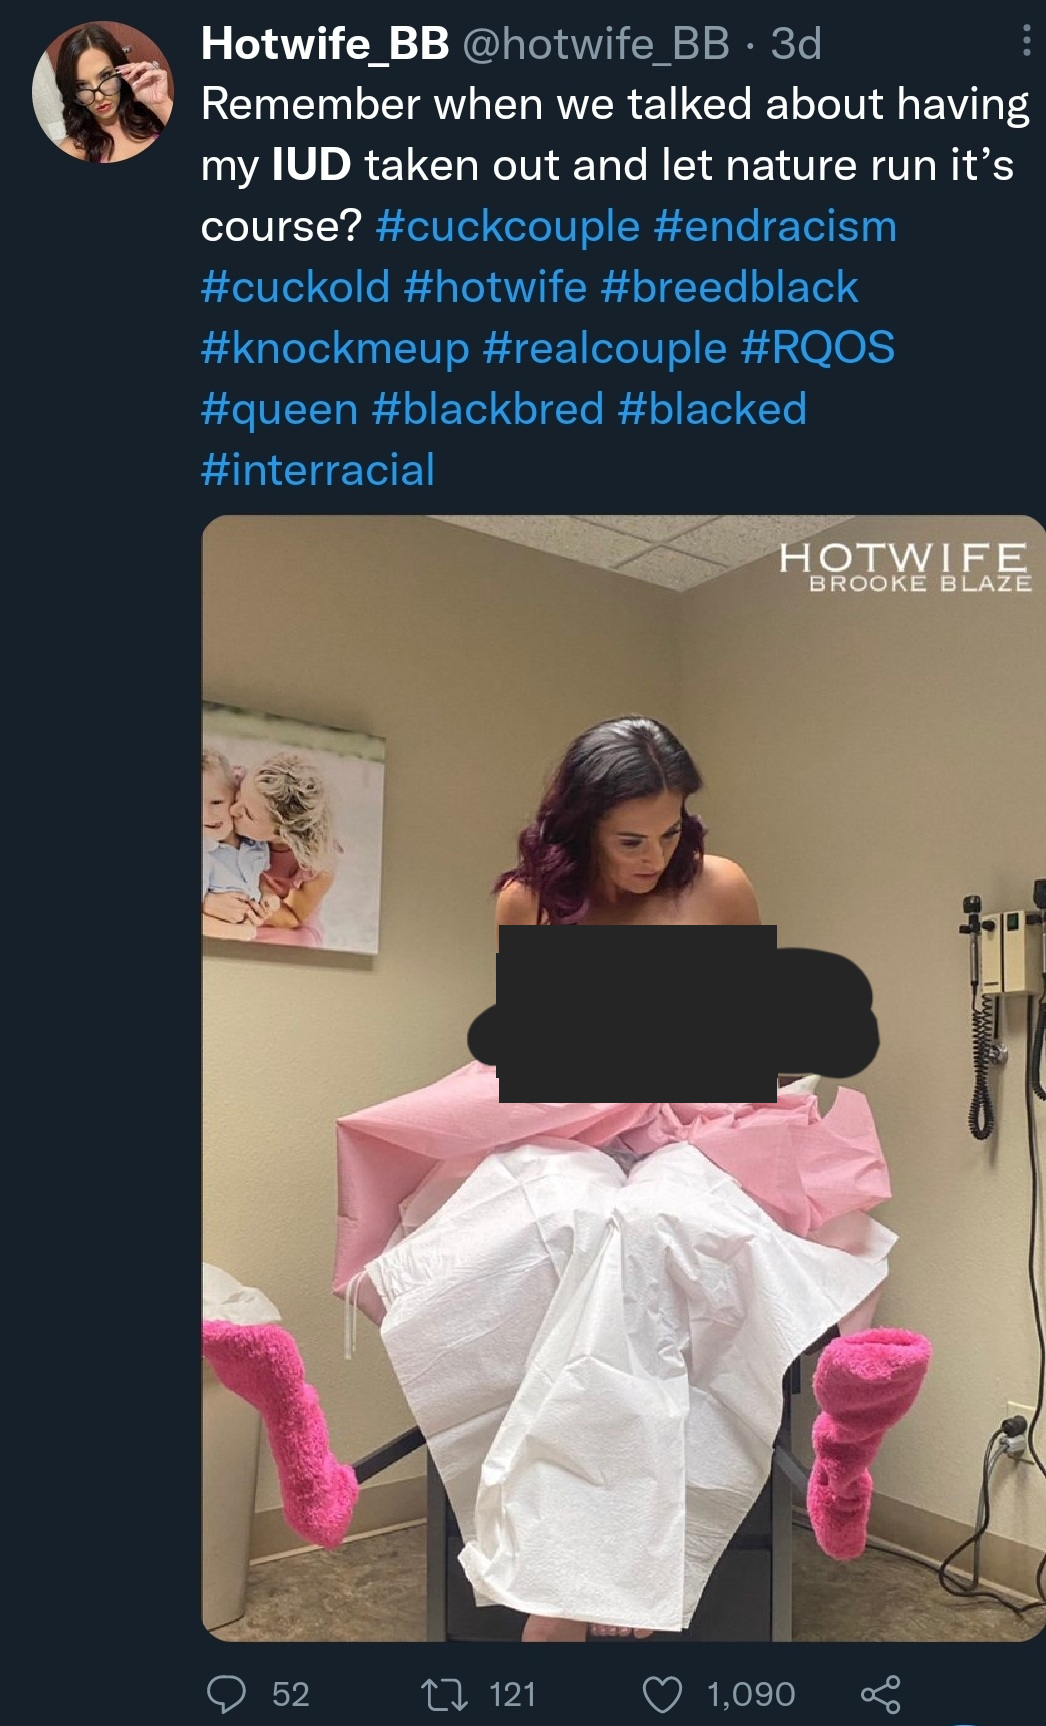Open the reply speech bubble icon
Viewport: 1046px width, 1726px height.
coord(227,1694)
